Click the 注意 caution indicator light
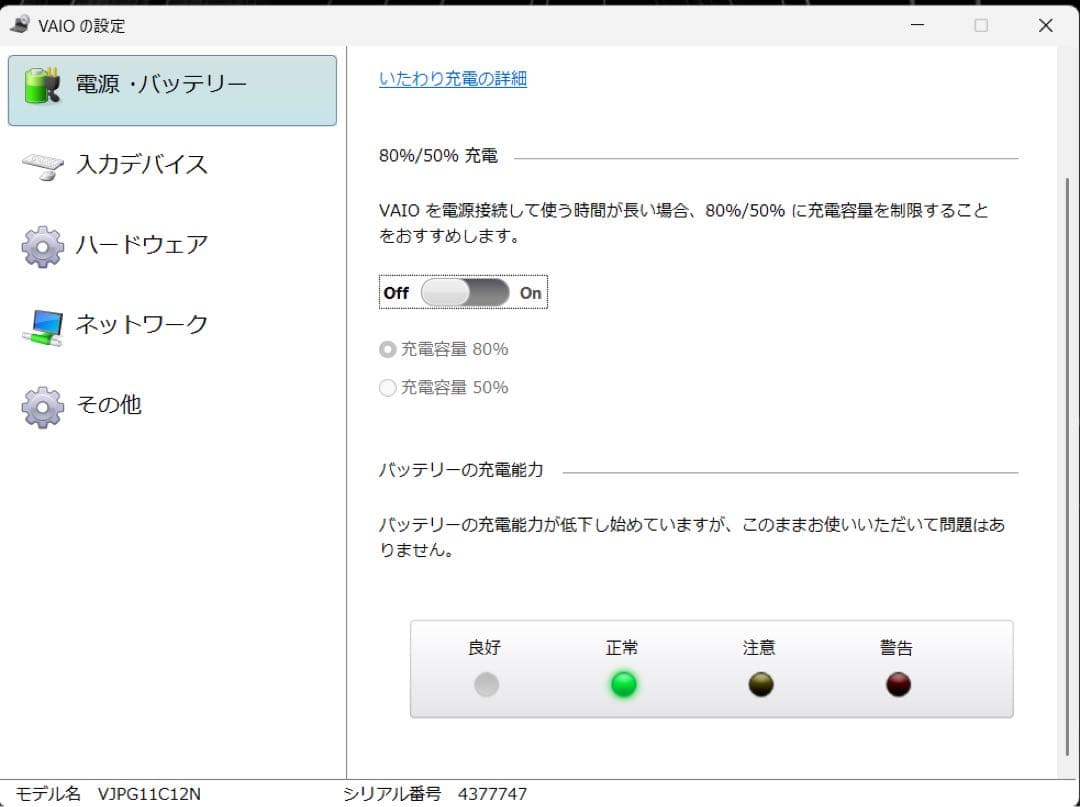 760,684
